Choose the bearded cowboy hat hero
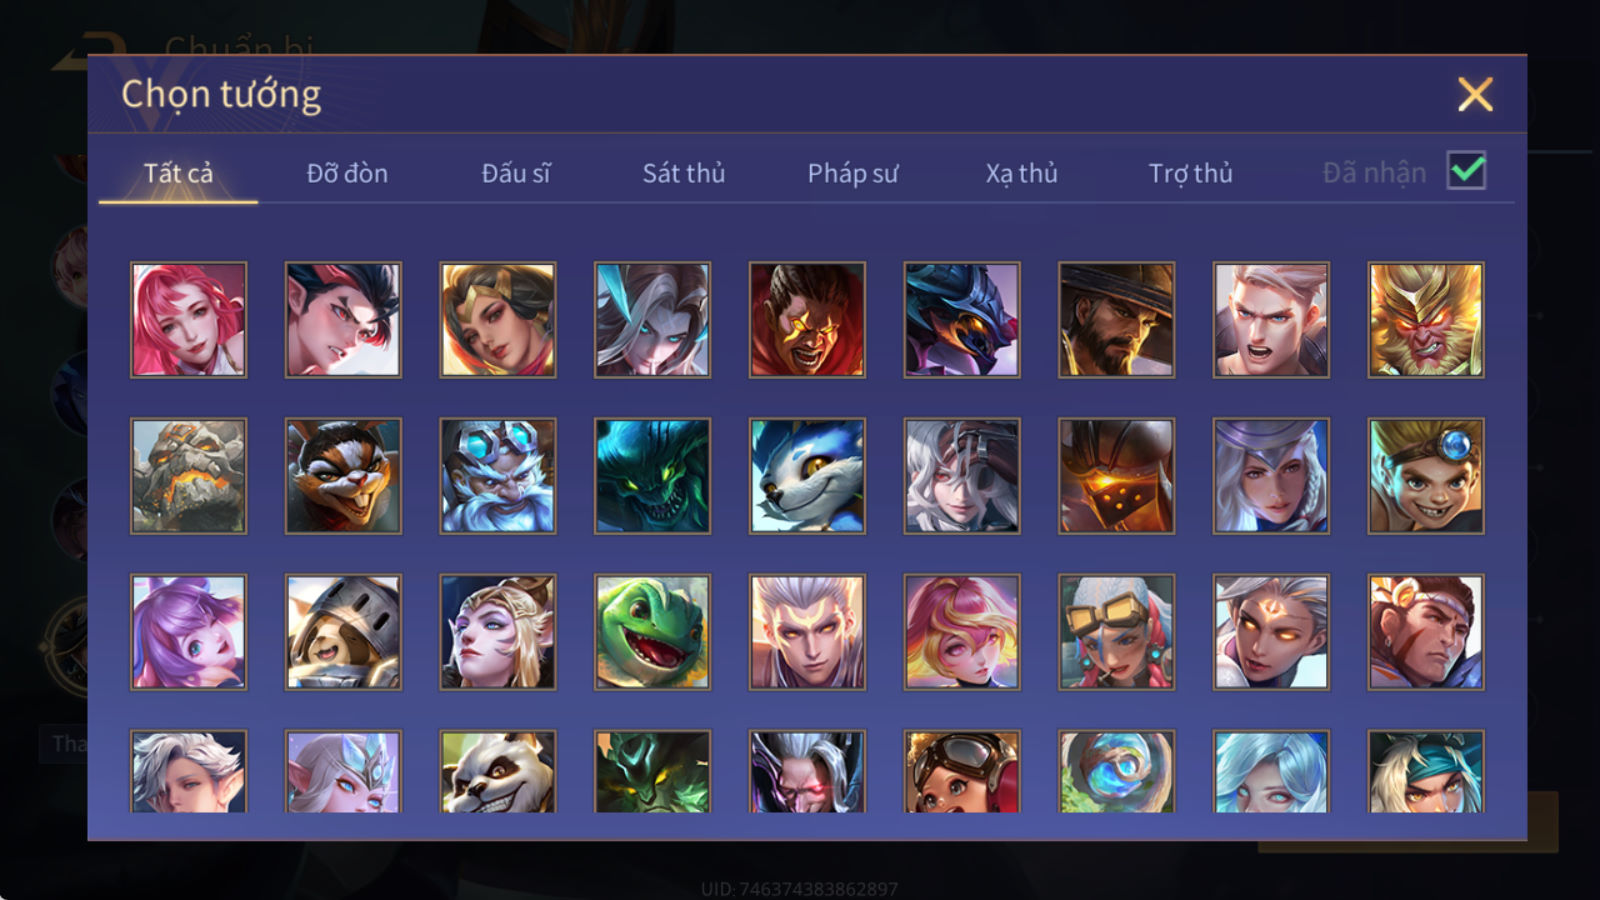The height and width of the screenshot is (900, 1600). point(1116,320)
